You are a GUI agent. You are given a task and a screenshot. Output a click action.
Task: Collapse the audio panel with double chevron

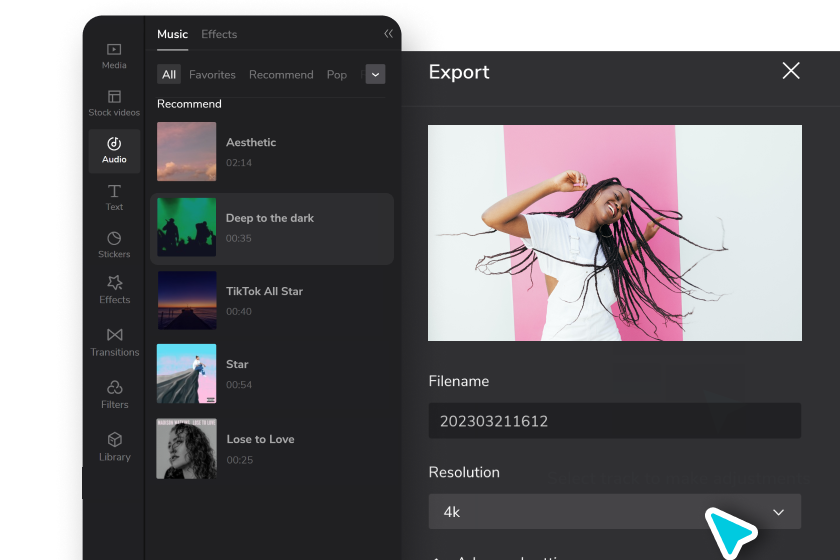[x=389, y=34]
